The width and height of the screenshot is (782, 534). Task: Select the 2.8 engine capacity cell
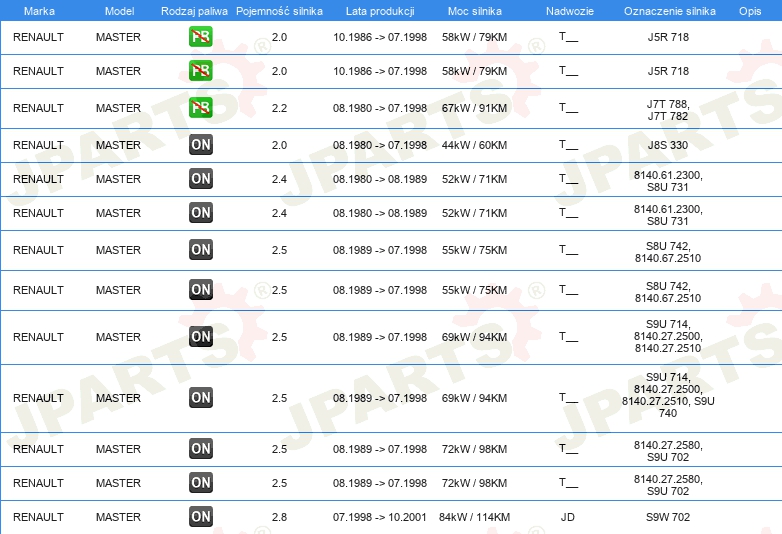279,517
